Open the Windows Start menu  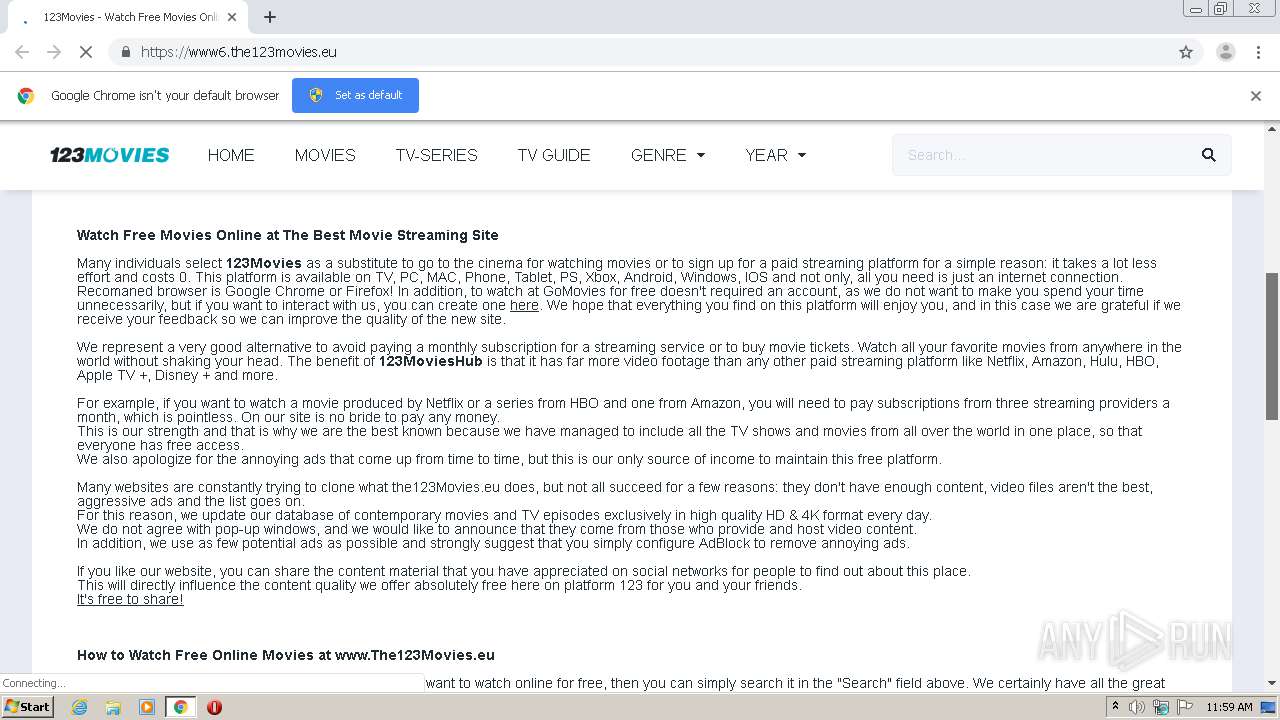tap(28, 707)
